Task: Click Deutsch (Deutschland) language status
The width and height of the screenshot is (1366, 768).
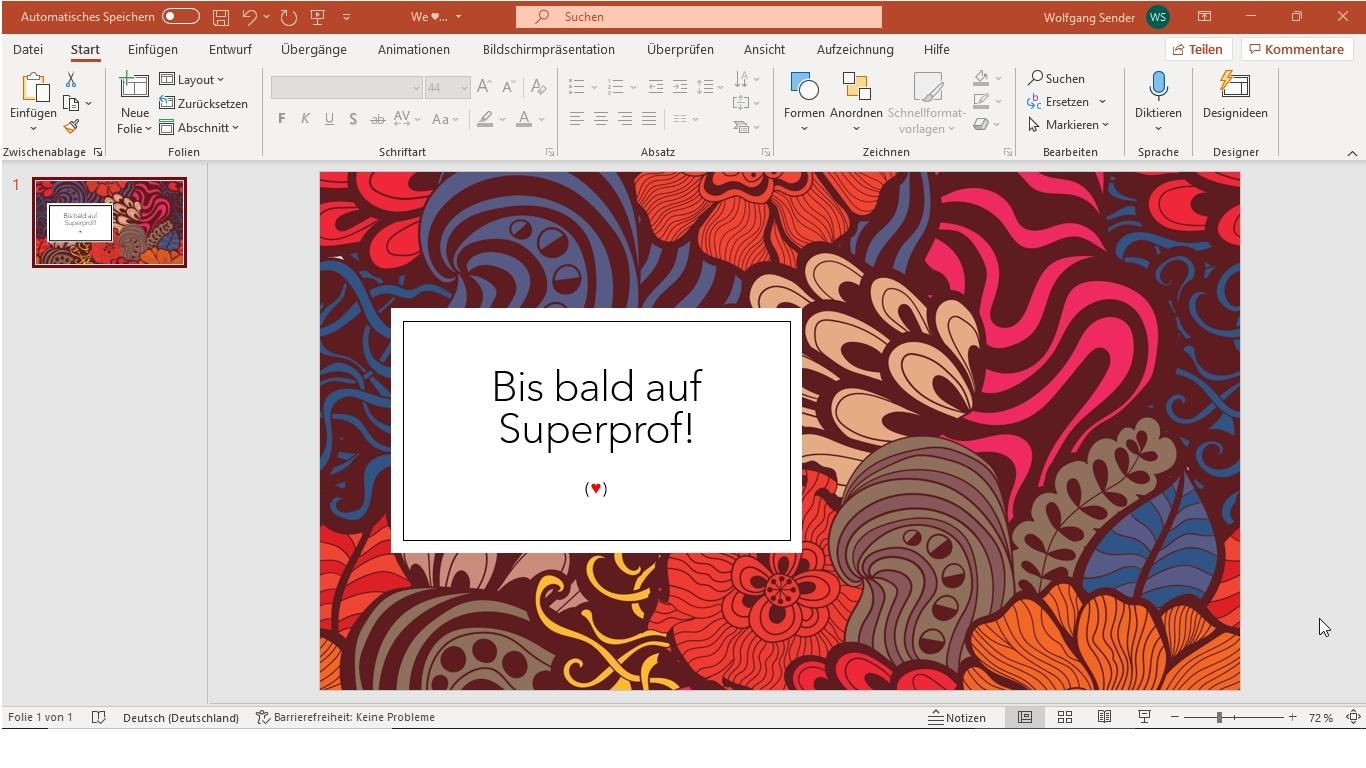Action: (181, 717)
